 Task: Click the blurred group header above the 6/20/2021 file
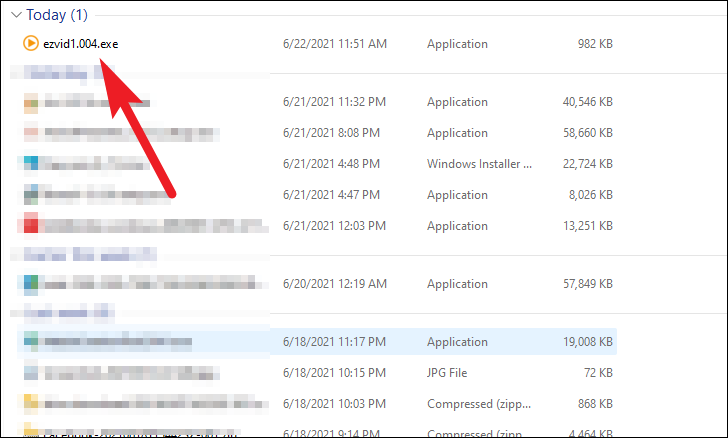[70, 255]
